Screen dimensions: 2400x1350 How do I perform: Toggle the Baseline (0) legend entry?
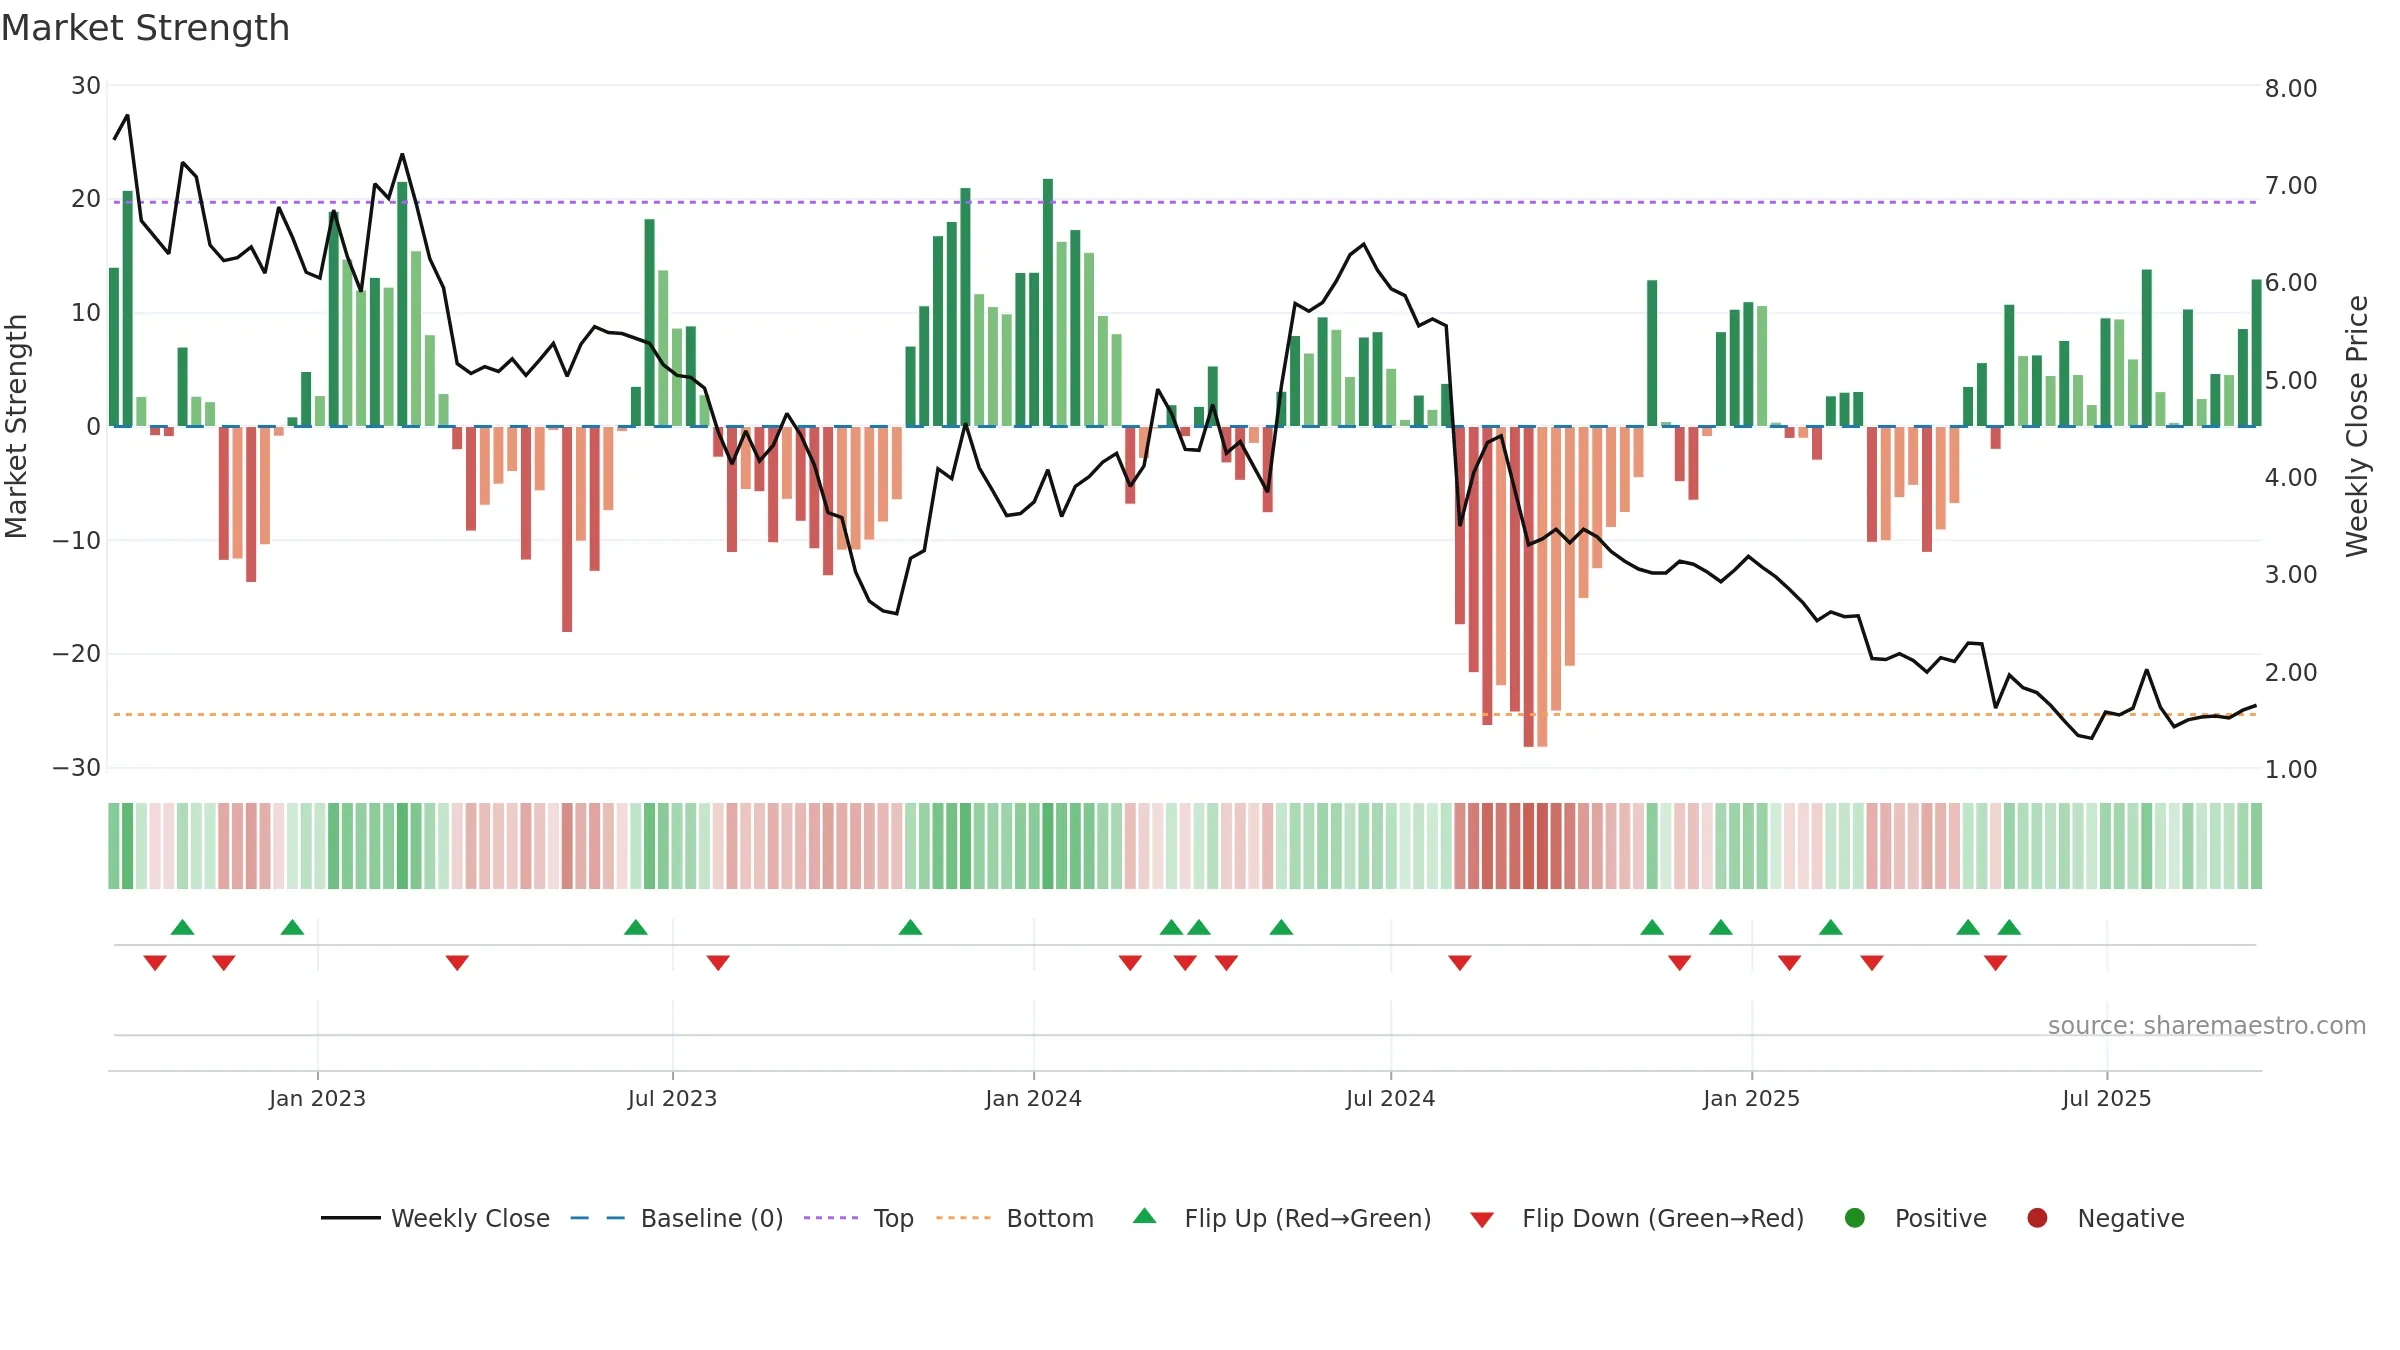tap(676, 1218)
